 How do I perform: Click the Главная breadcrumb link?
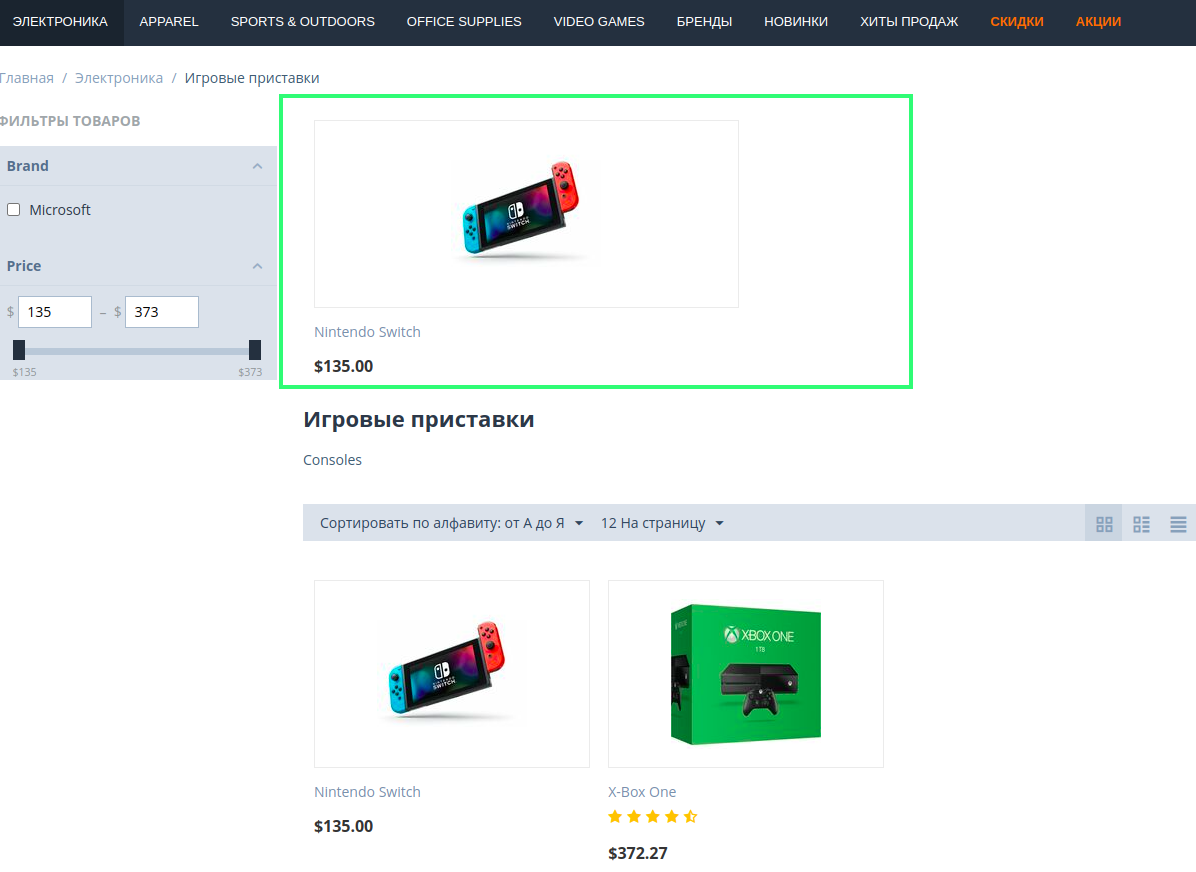coord(27,78)
